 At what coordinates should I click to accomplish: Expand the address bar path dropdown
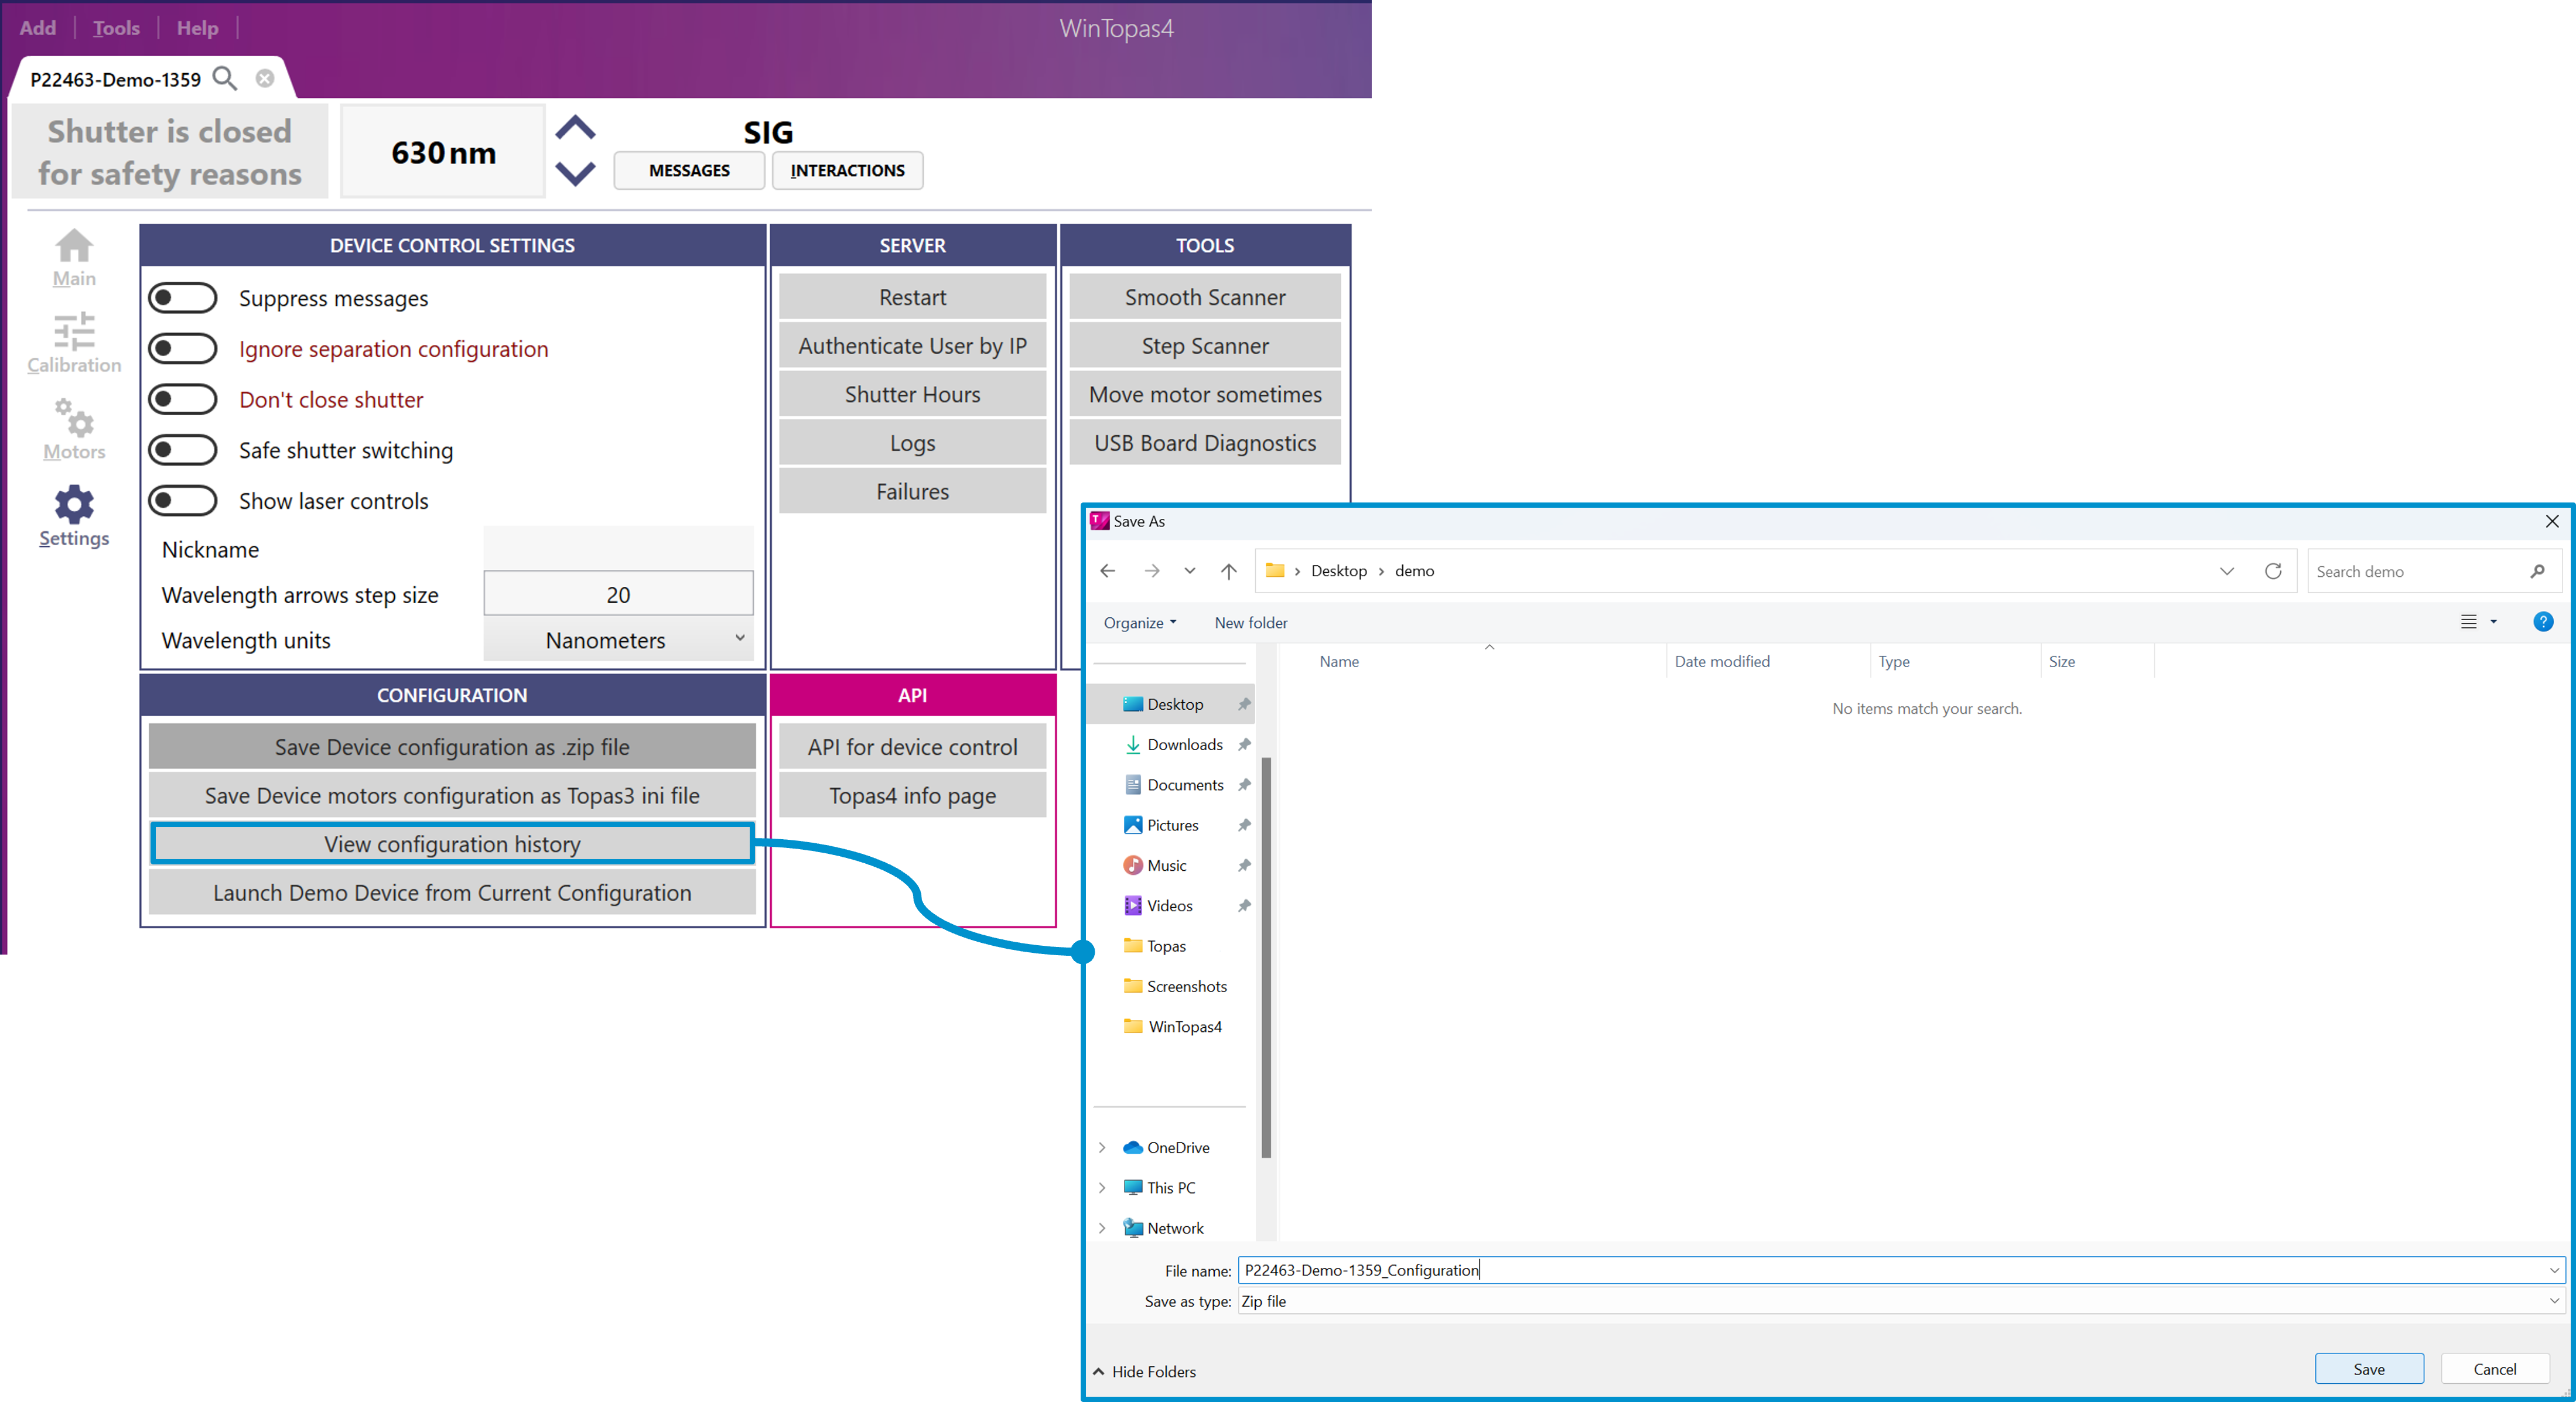2227,571
